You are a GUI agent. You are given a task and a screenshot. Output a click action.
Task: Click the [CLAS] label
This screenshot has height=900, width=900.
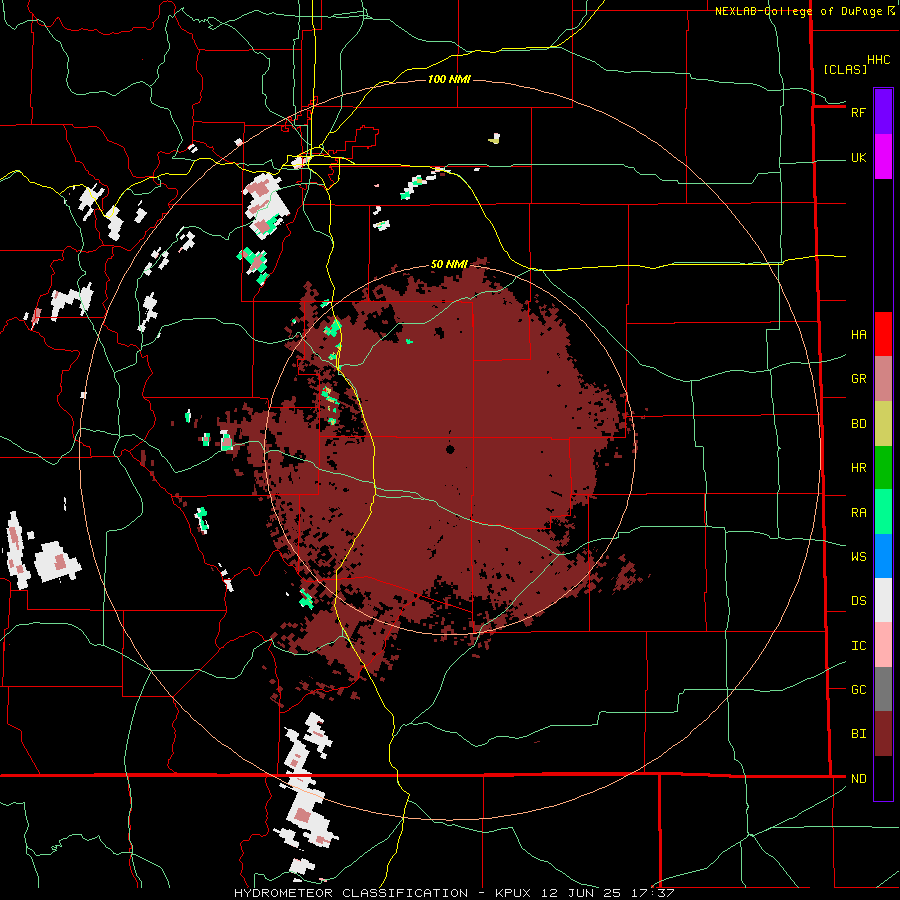coord(845,69)
